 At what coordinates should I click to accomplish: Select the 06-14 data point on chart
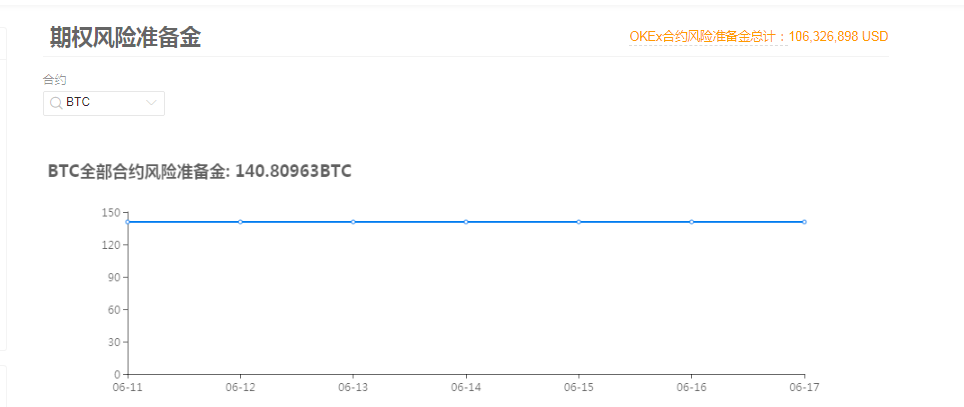[466, 222]
